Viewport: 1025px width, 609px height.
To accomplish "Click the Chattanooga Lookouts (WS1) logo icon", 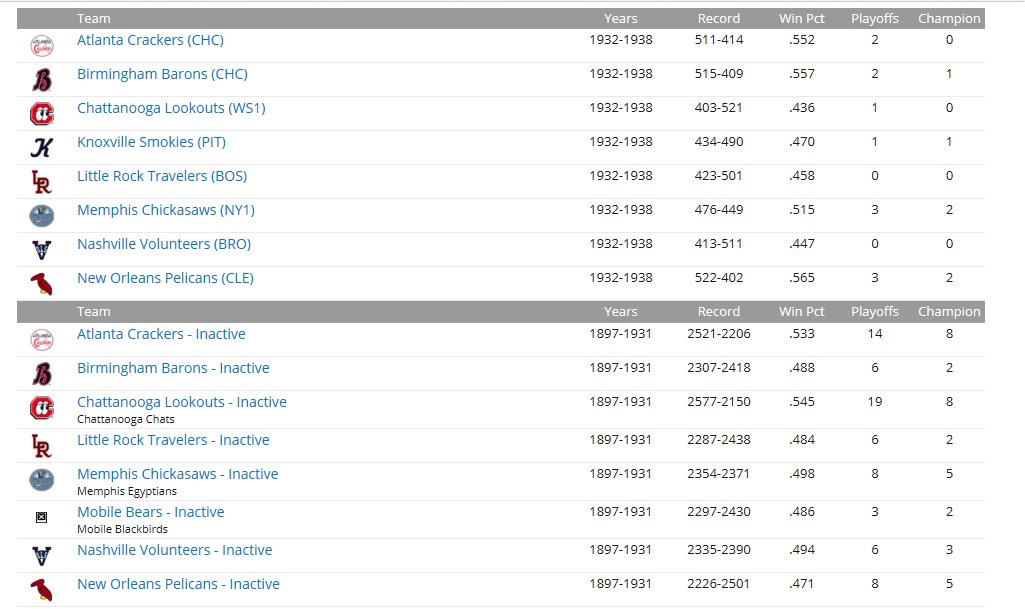I will click(x=41, y=113).
